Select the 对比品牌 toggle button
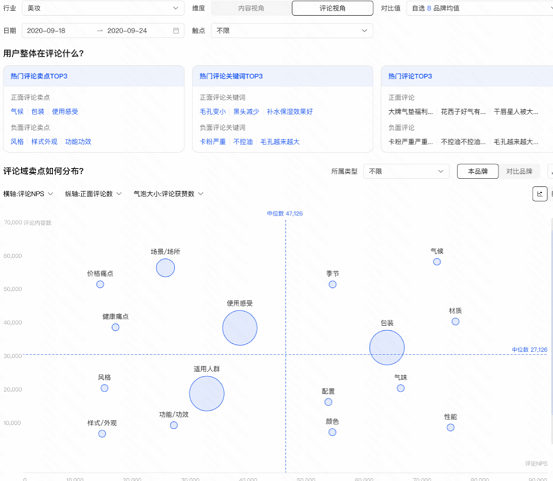The height and width of the screenshot is (481, 553). [x=519, y=171]
